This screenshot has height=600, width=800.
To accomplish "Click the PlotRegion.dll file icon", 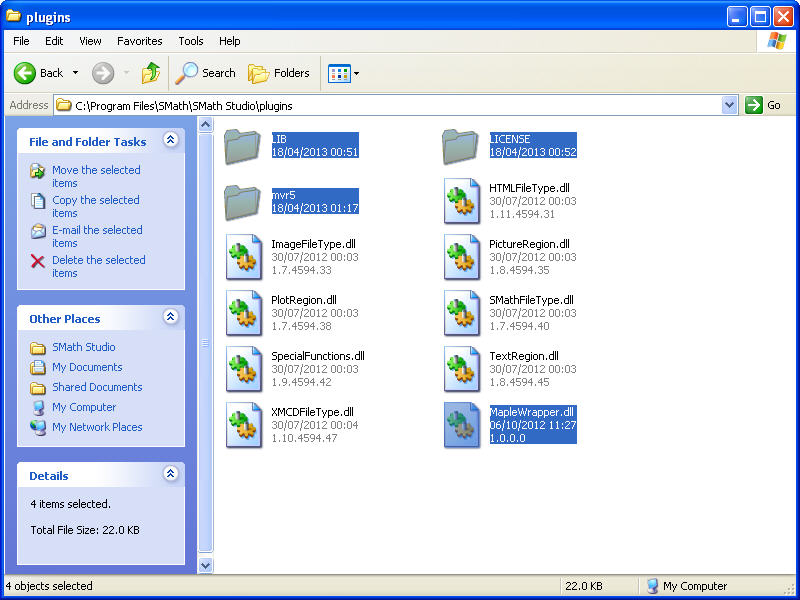I will (x=244, y=314).
